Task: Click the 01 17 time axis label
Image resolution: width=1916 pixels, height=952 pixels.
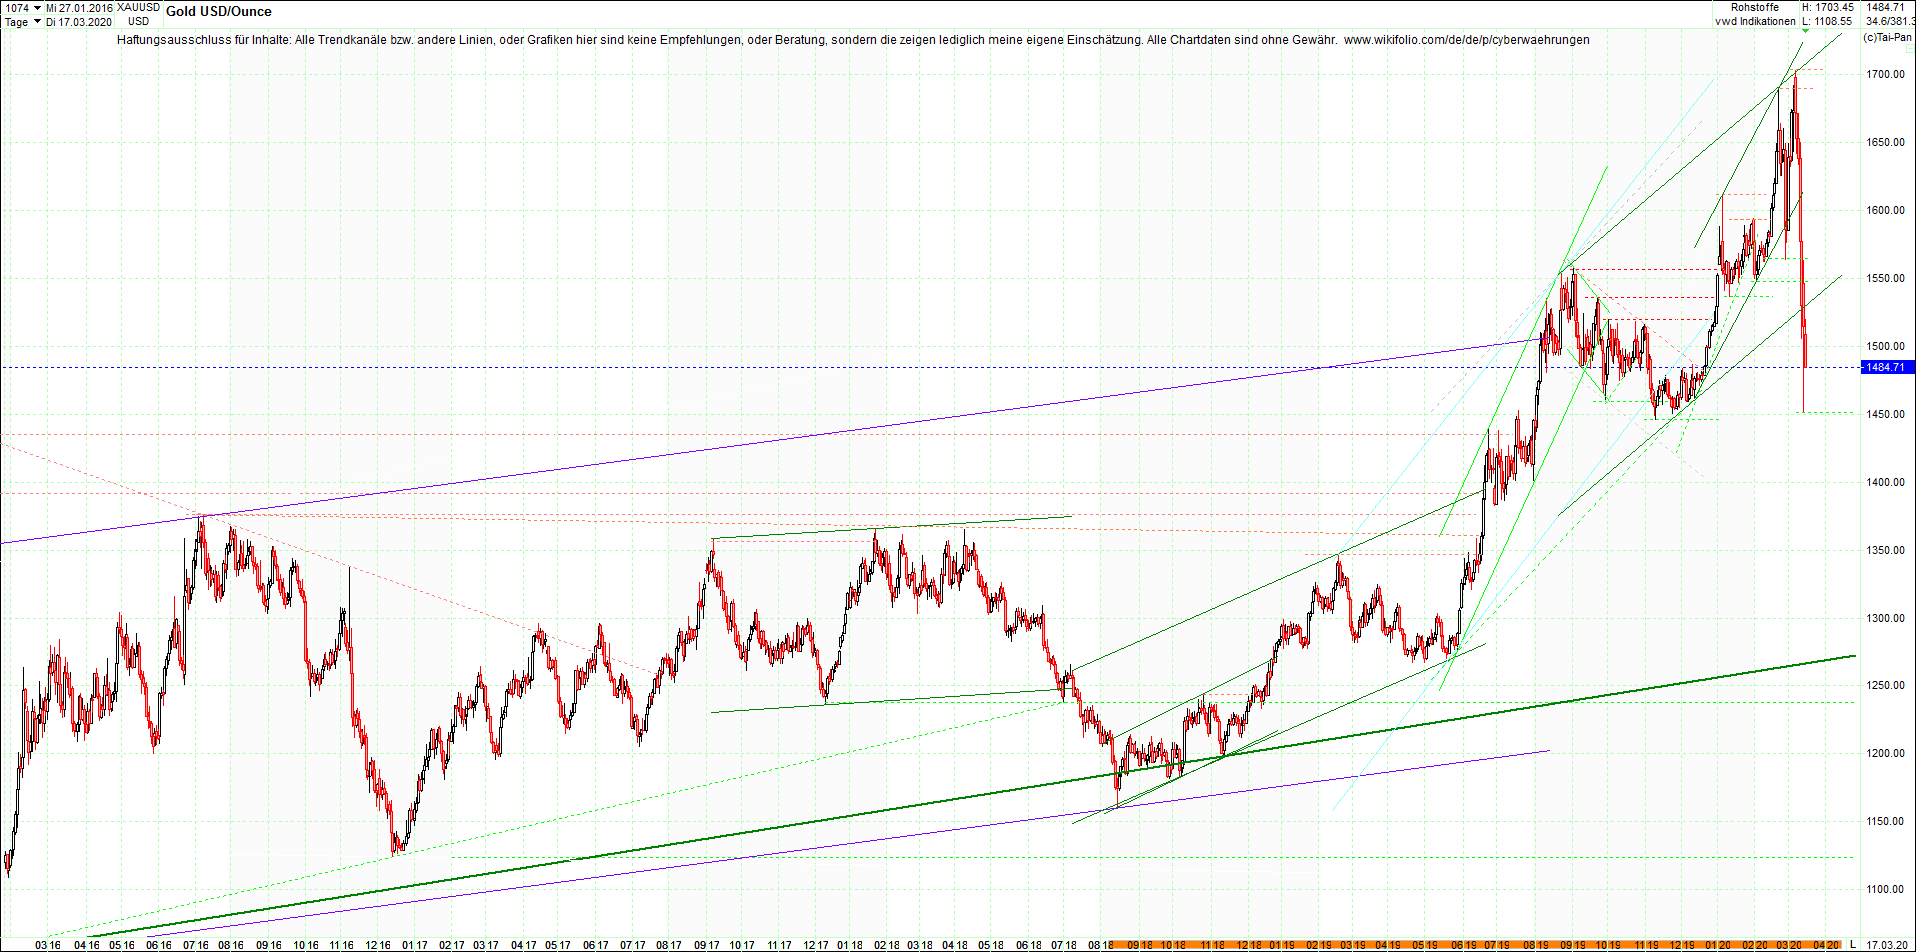Action: pos(415,945)
